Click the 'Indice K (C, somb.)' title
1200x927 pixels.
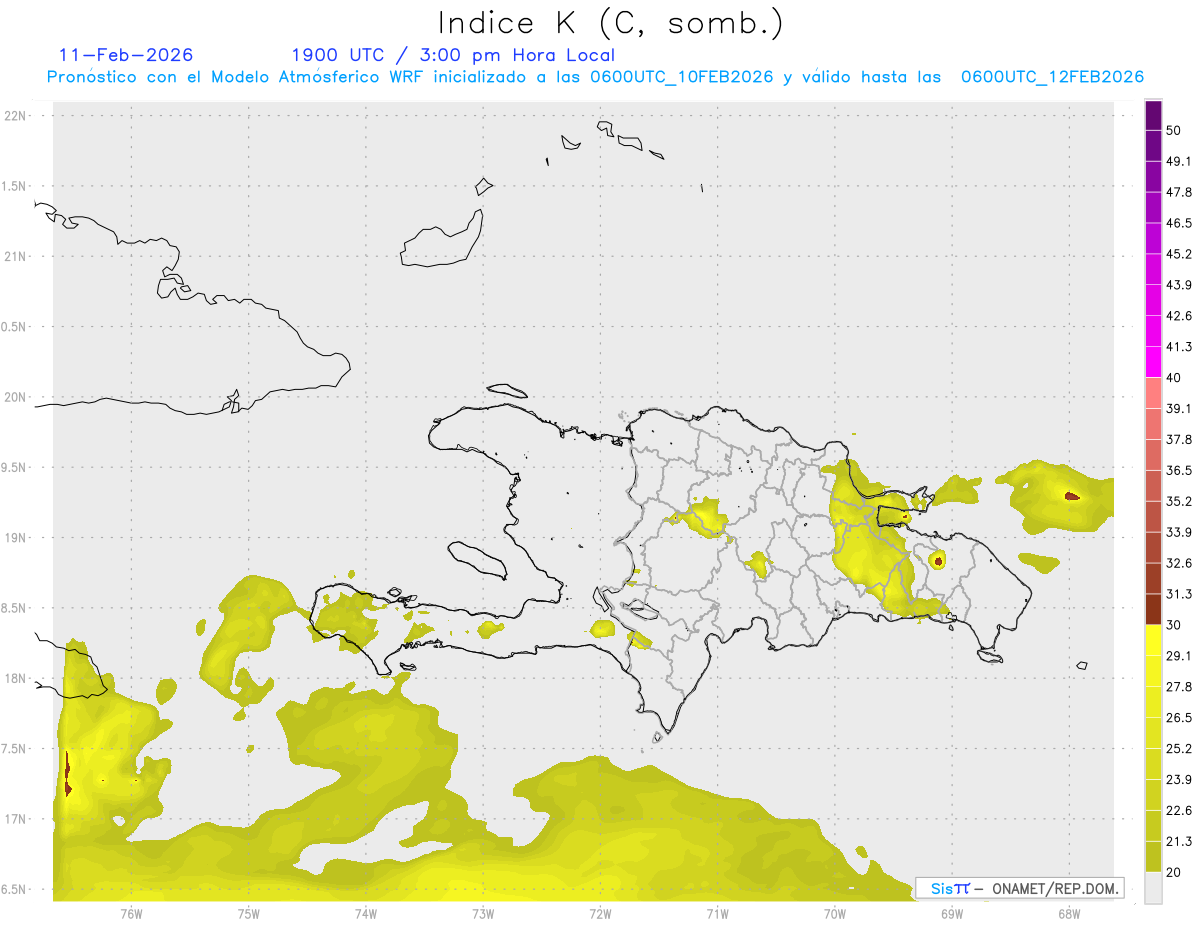click(x=610, y=23)
